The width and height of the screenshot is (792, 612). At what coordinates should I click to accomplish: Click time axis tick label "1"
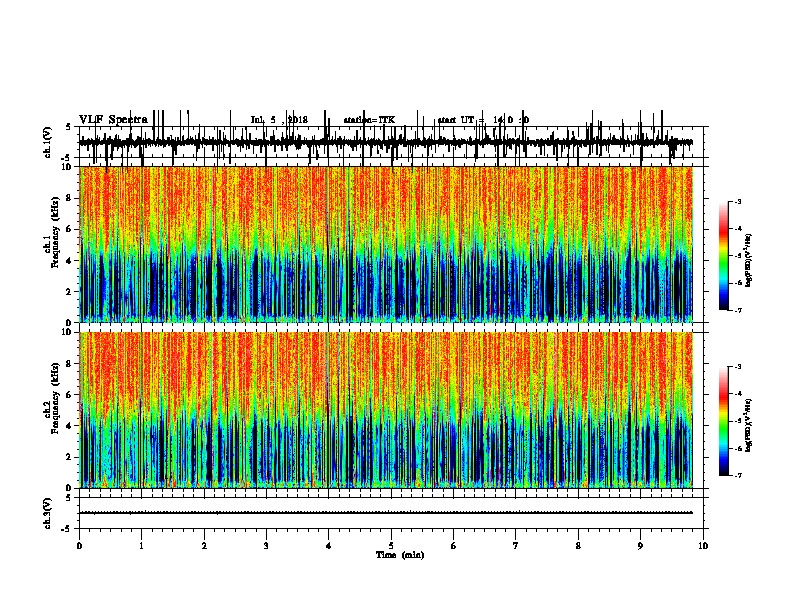click(141, 545)
